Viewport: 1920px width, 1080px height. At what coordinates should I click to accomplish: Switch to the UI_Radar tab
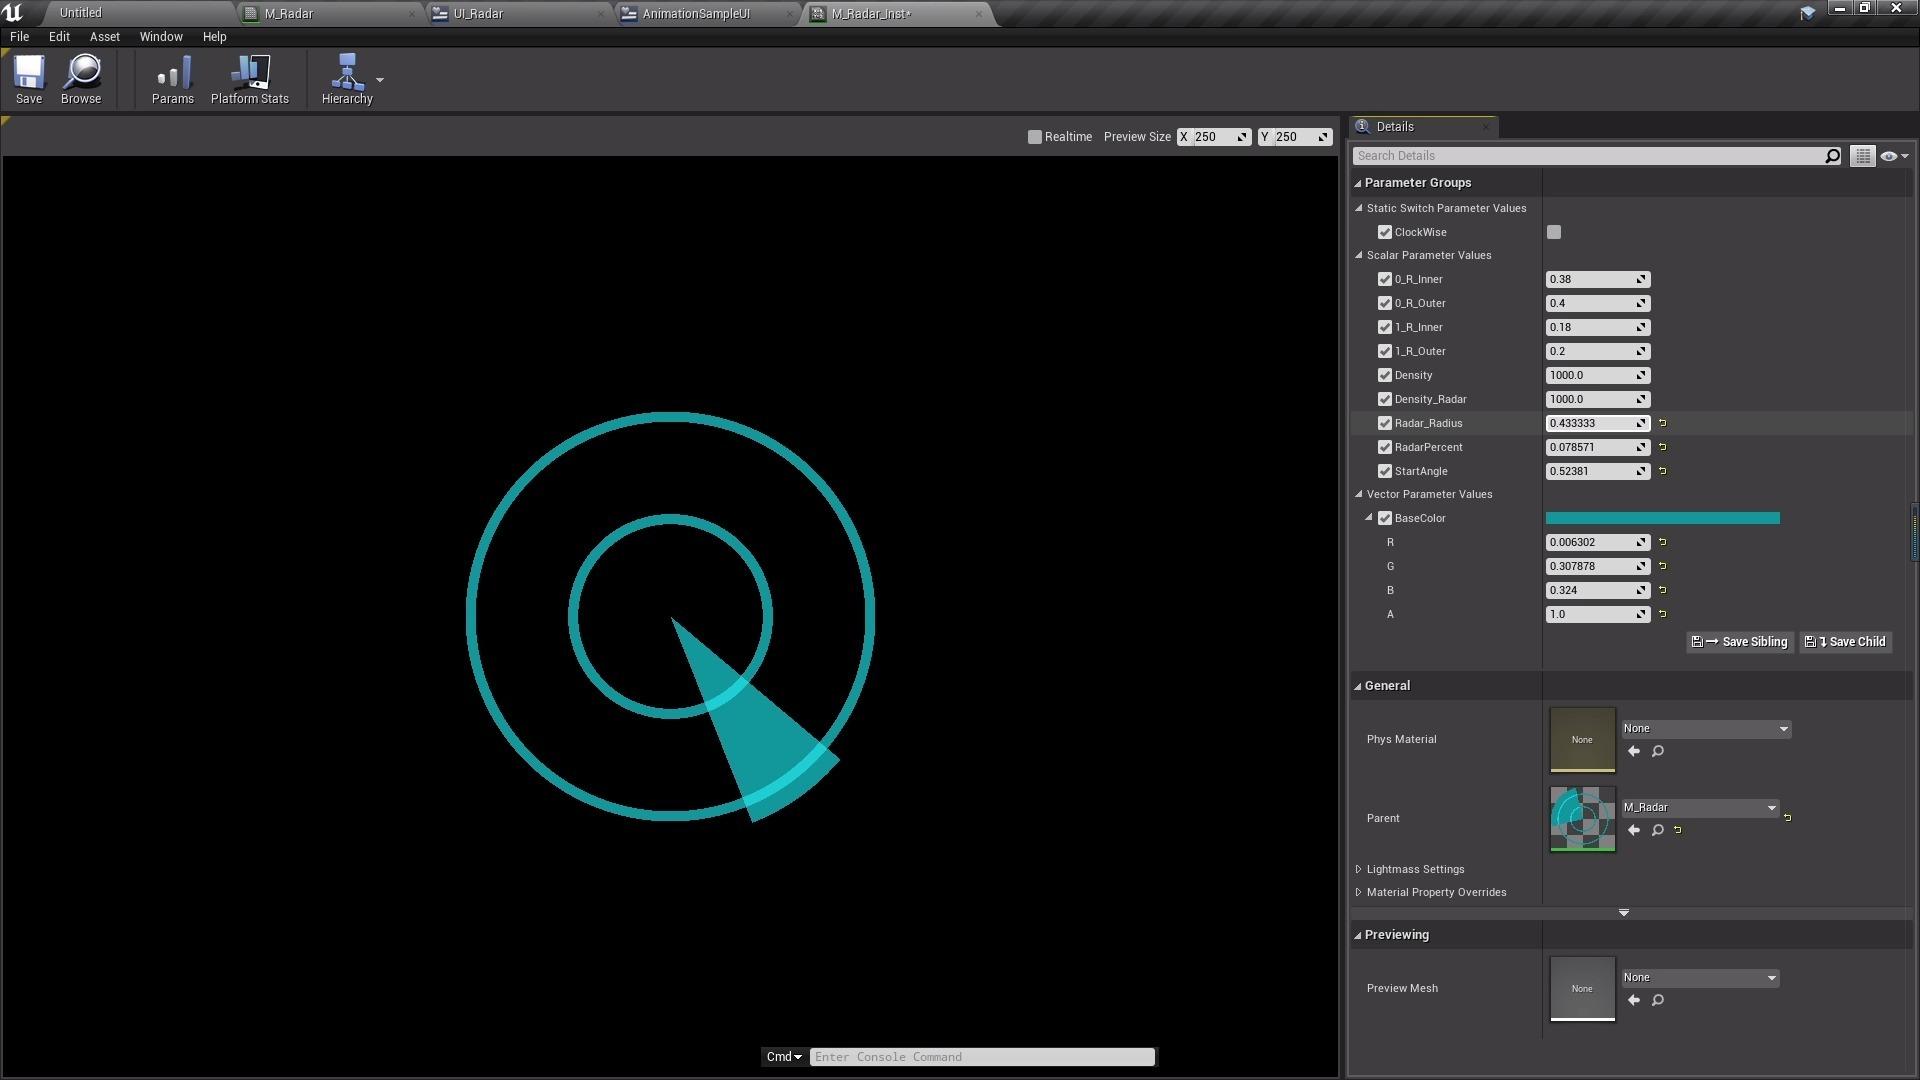pyautogui.click(x=478, y=14)
